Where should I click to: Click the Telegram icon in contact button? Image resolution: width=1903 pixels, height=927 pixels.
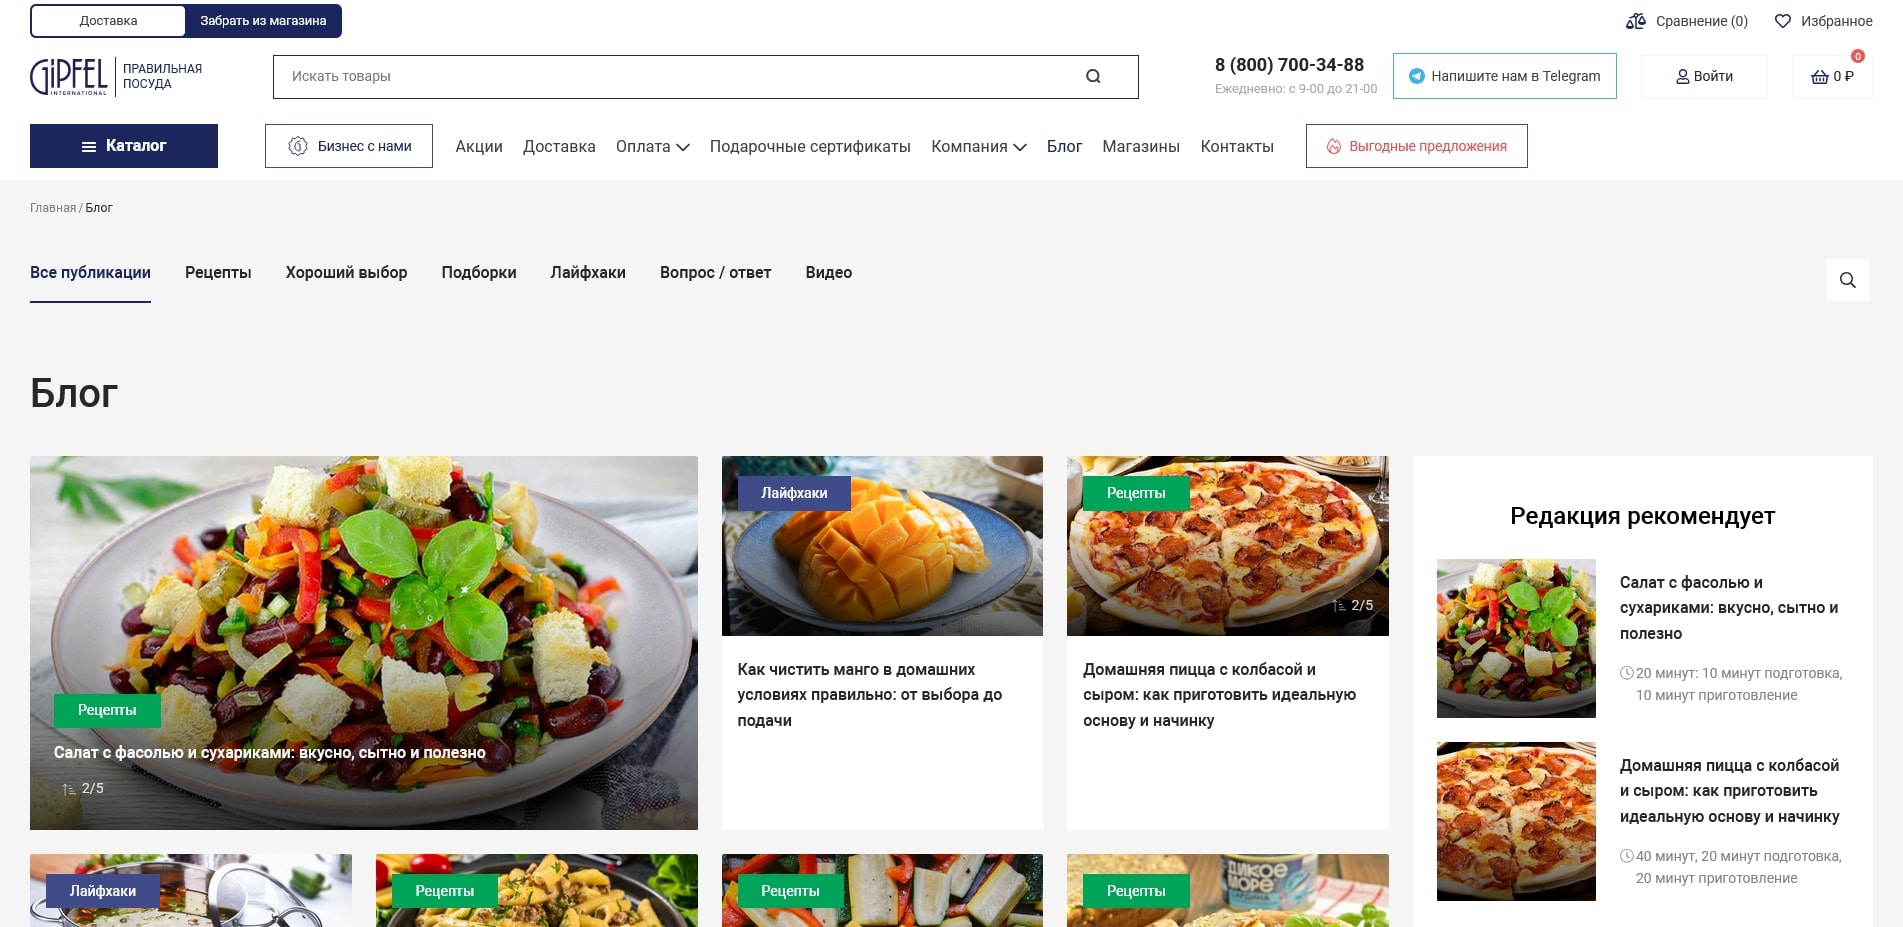[1416, 76]
